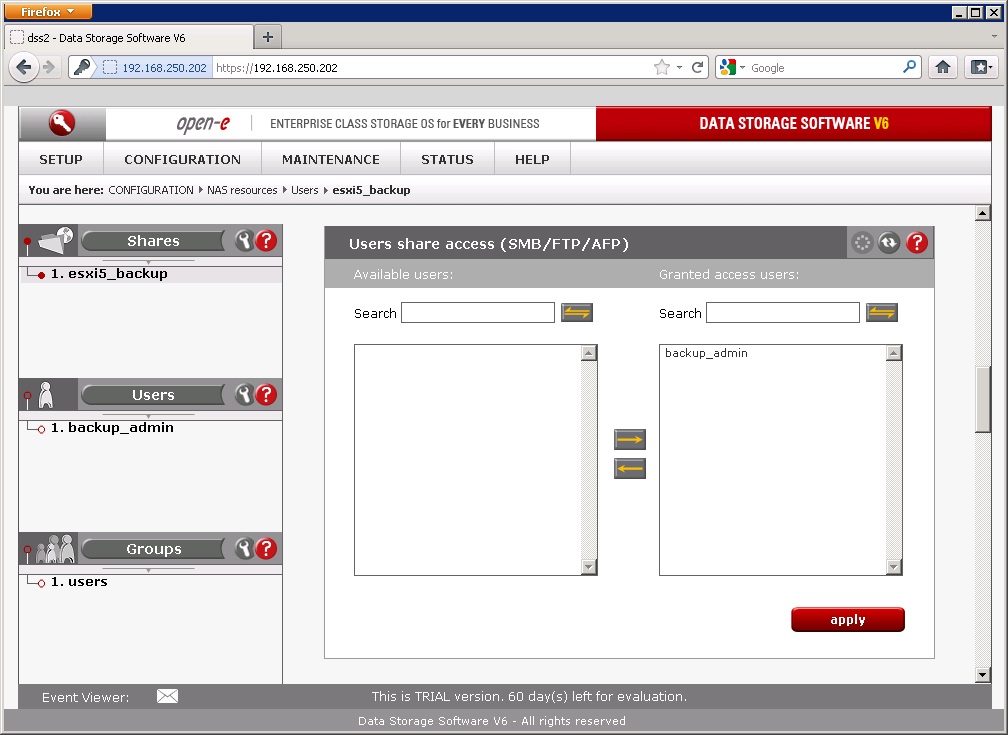This screenshot has width=1008, height=735.
Task: Open the STATUS menu
Action: pos(447,159)
